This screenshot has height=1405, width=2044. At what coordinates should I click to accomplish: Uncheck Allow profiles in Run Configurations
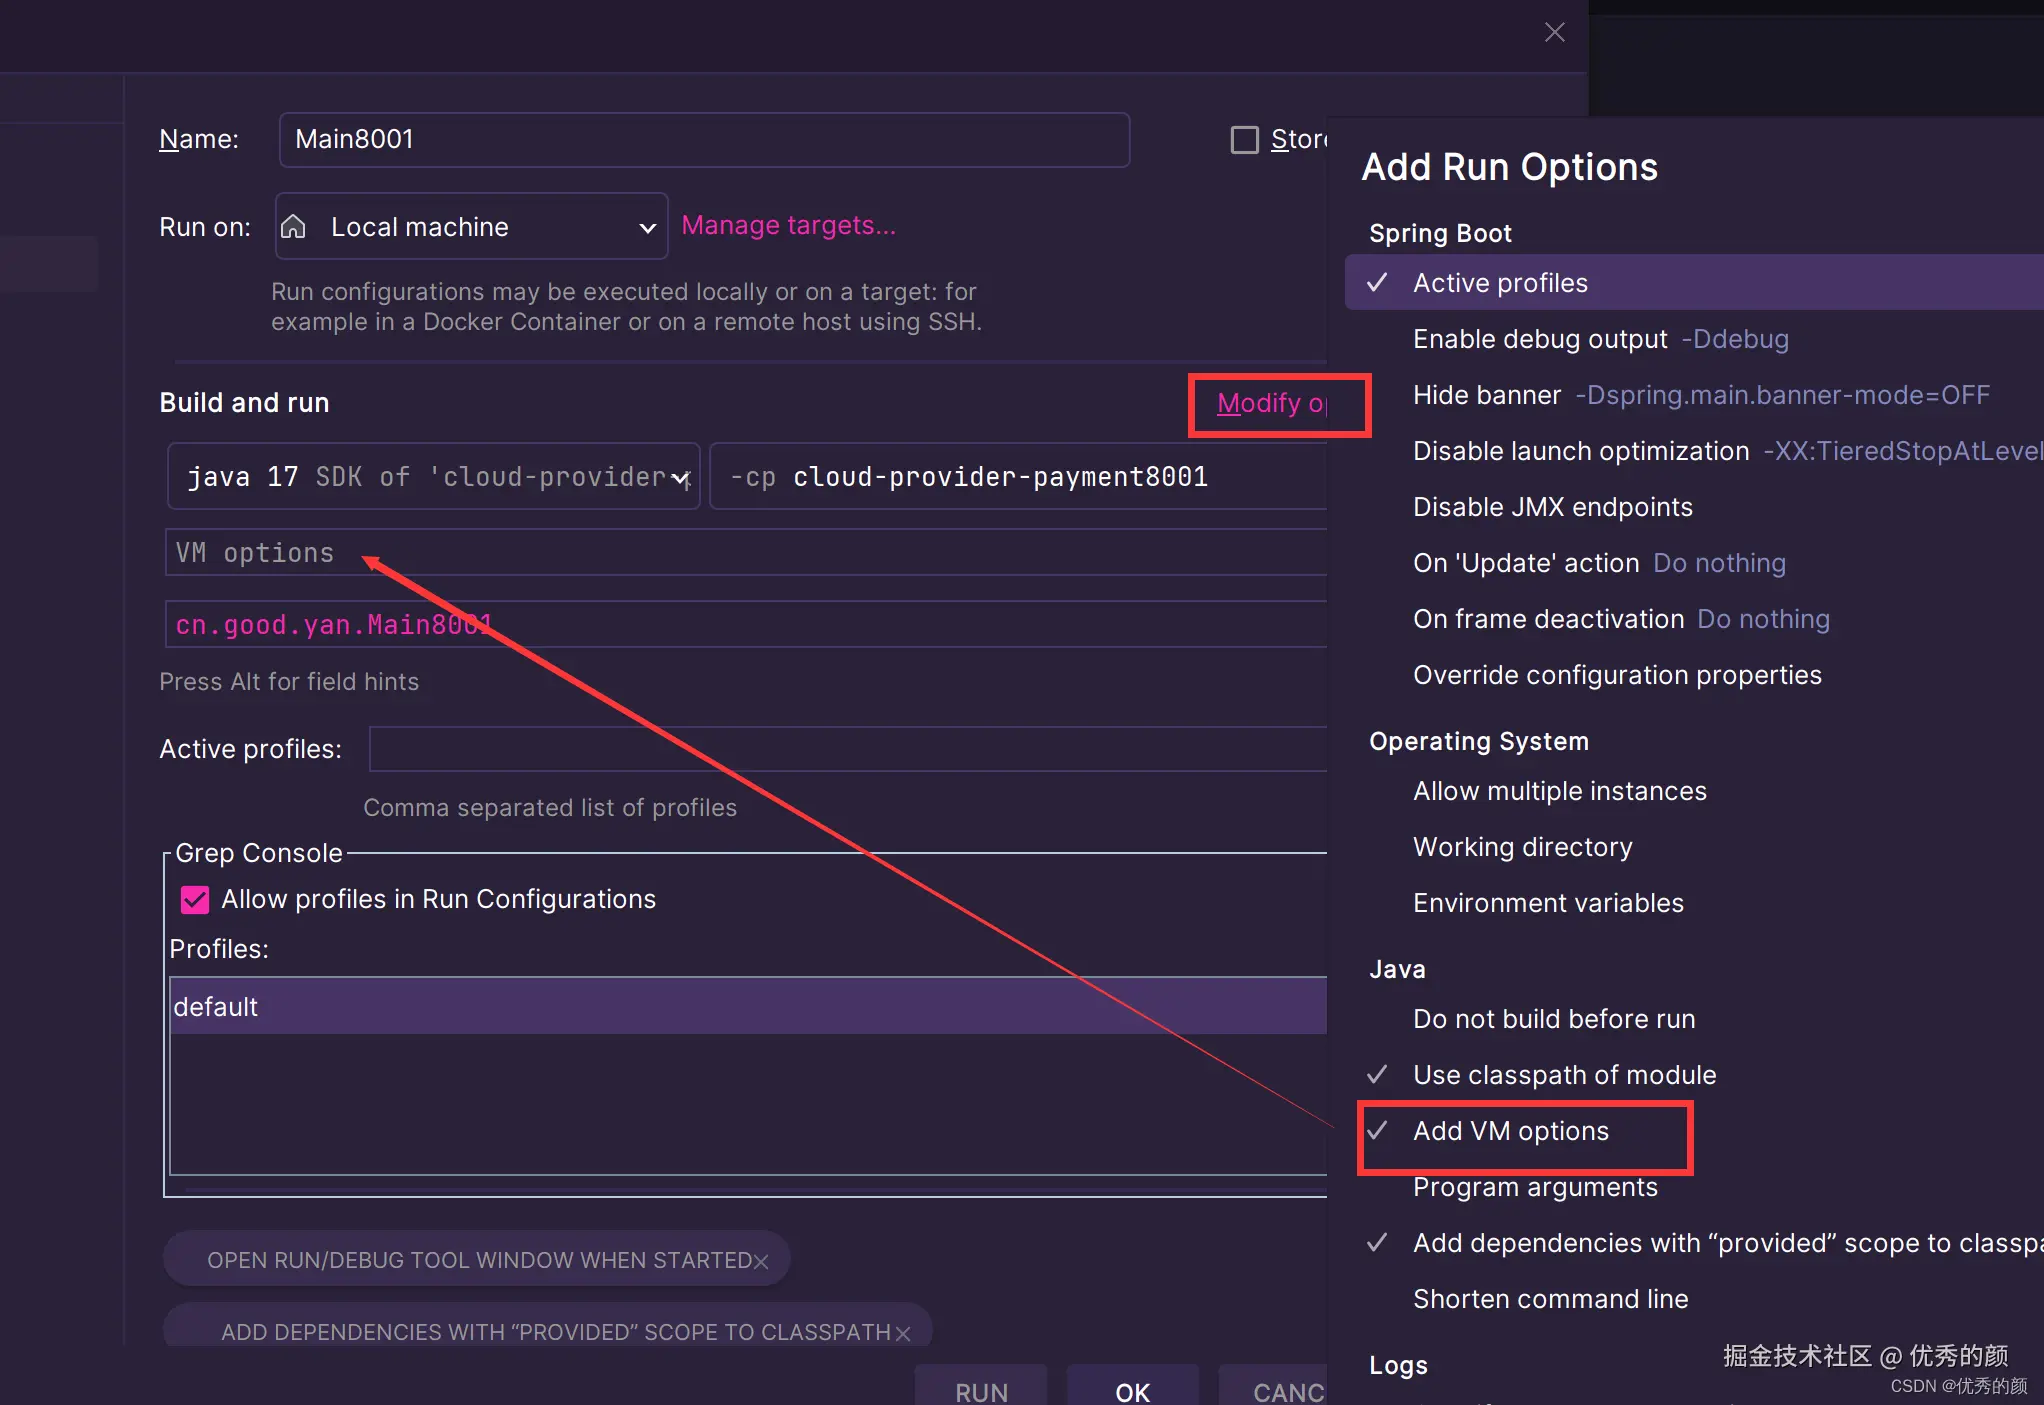click(195, 900)
